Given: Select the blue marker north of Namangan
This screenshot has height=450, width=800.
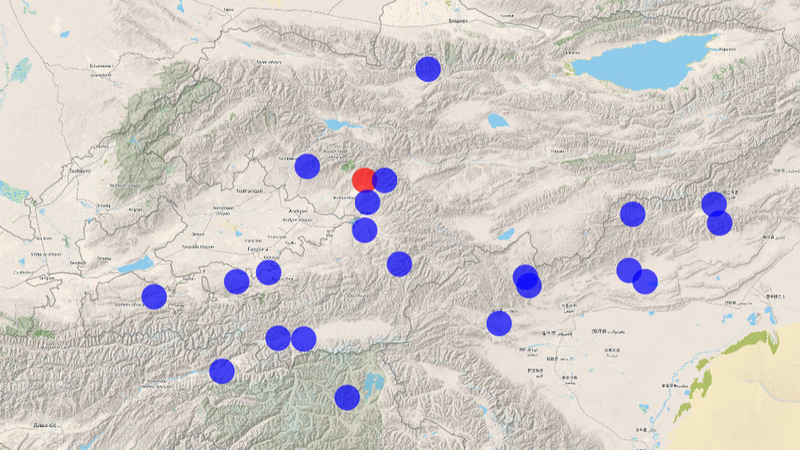Looking at the screenshot, I should coord(307,166).
